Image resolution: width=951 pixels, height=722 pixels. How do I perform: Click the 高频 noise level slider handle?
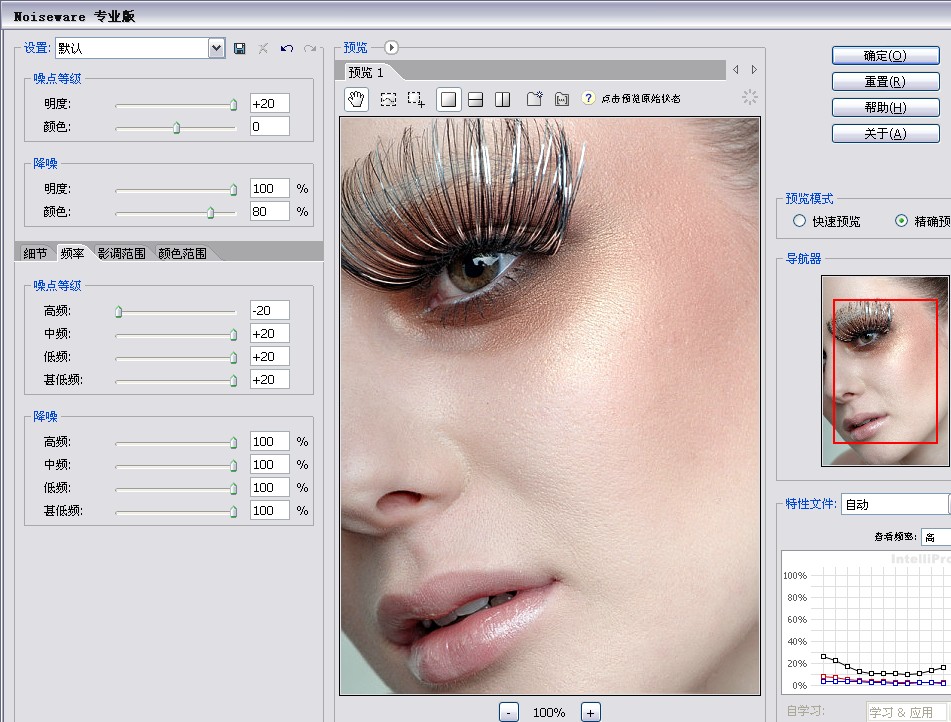118,312
